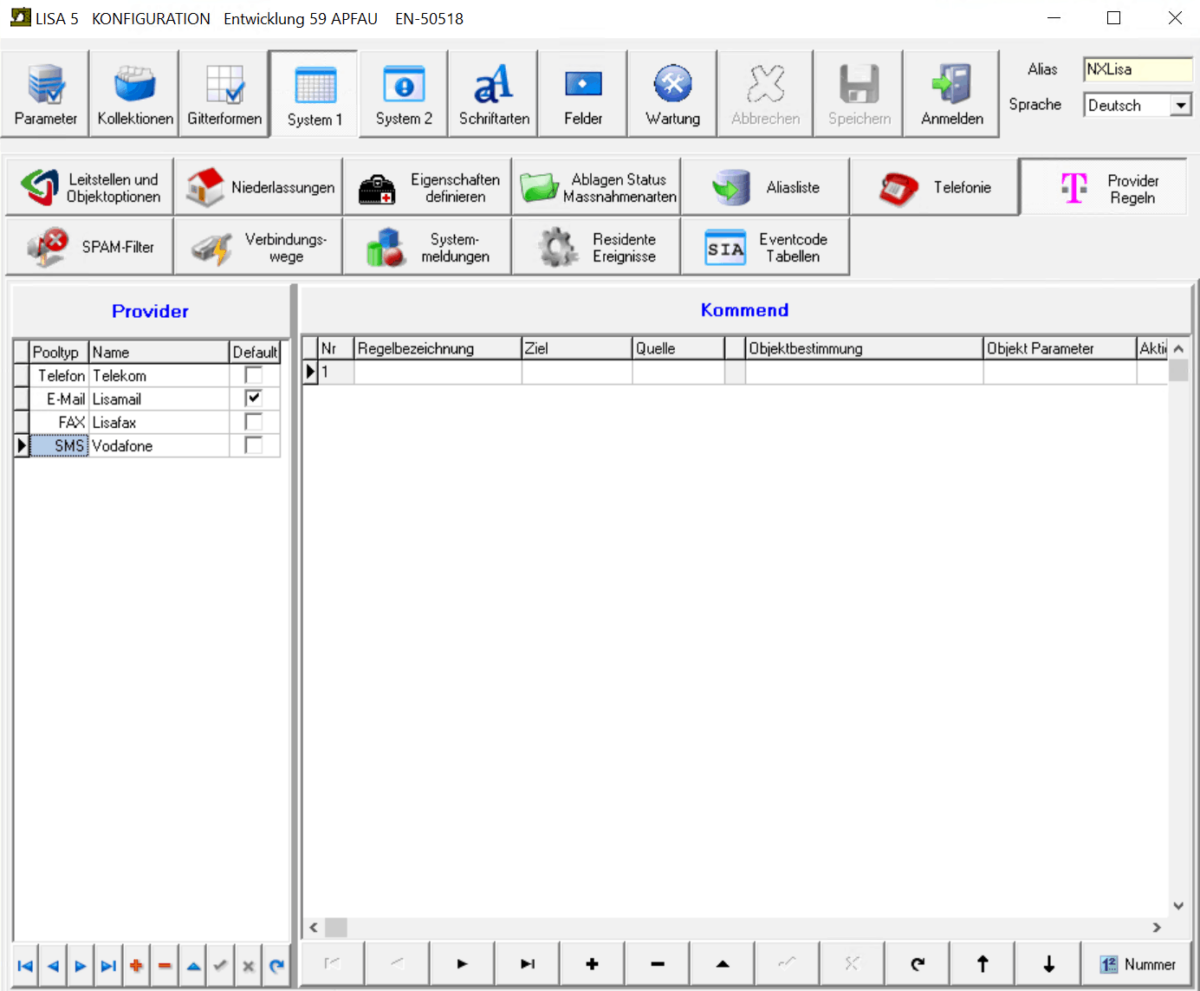Open the Niederlassungen house section
This screenshot has width=1200, height=991.
pos(258,187)
